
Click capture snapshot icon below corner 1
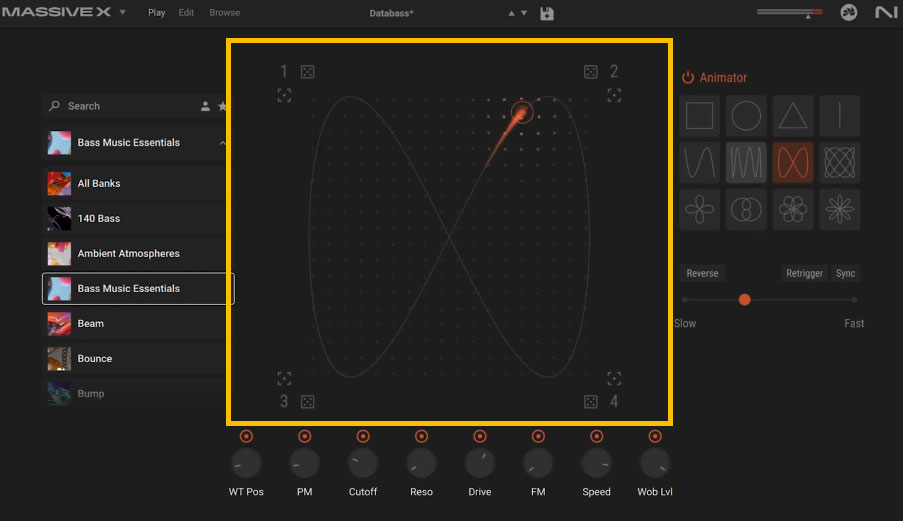(284, 95)
